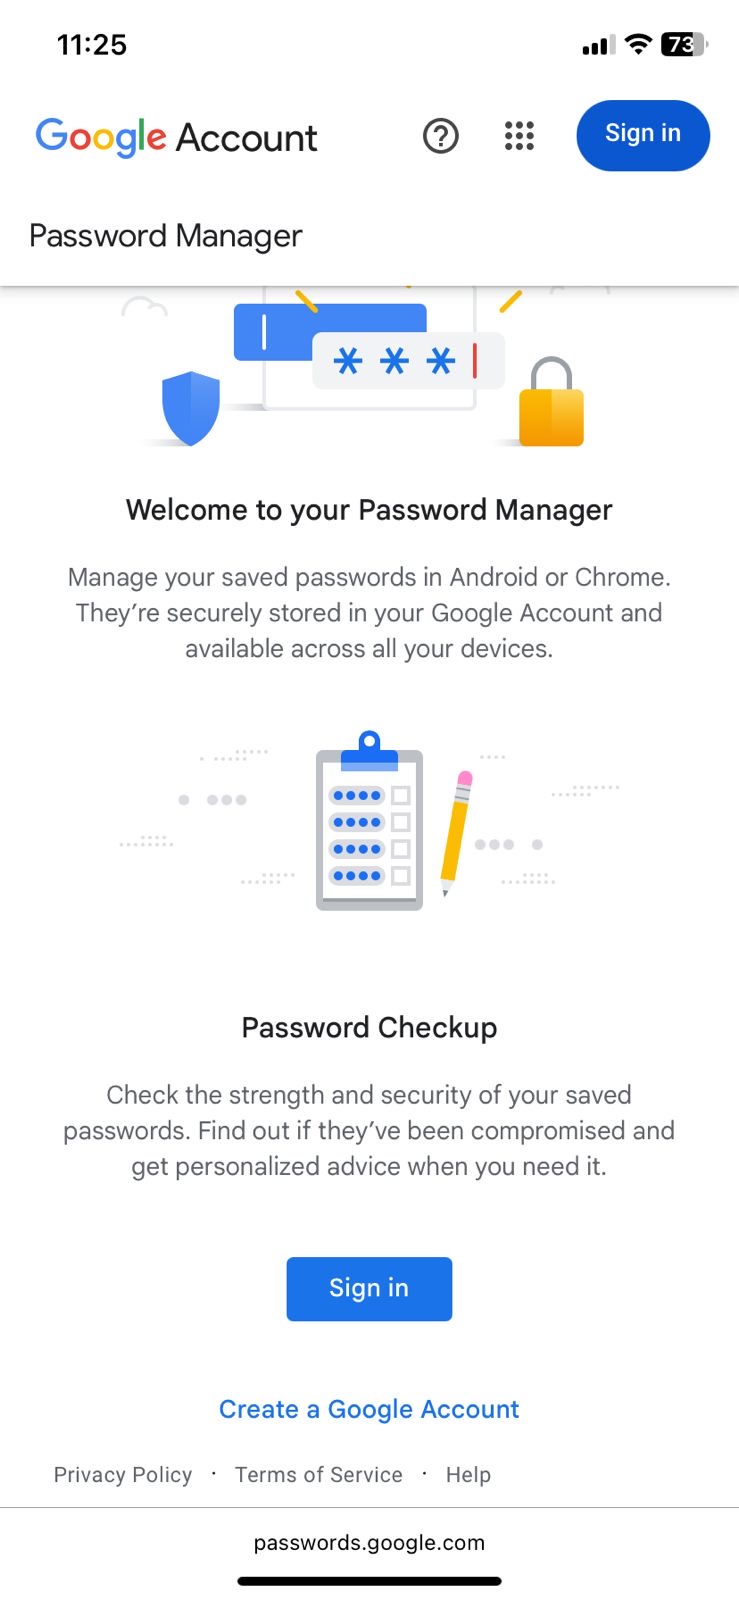Tap the passwords.google.com address bar

[369, 1543]
